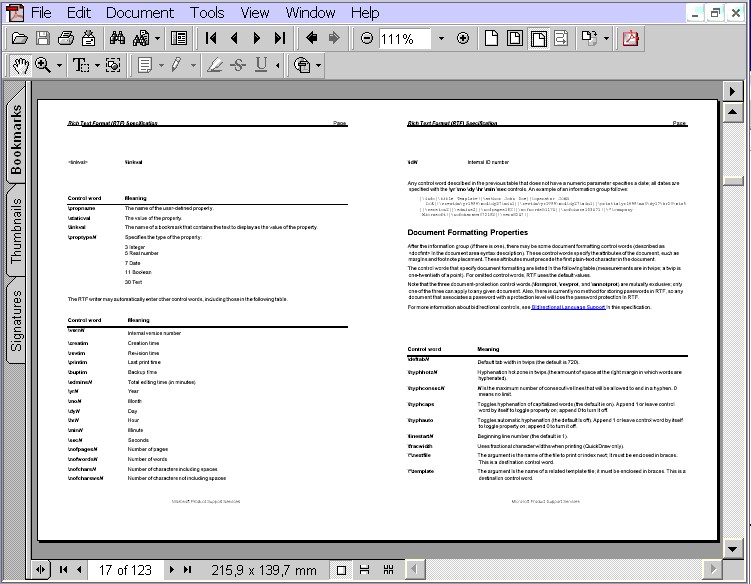
Task: Enable Fit Width page view
Action: [x=538, y=39]
